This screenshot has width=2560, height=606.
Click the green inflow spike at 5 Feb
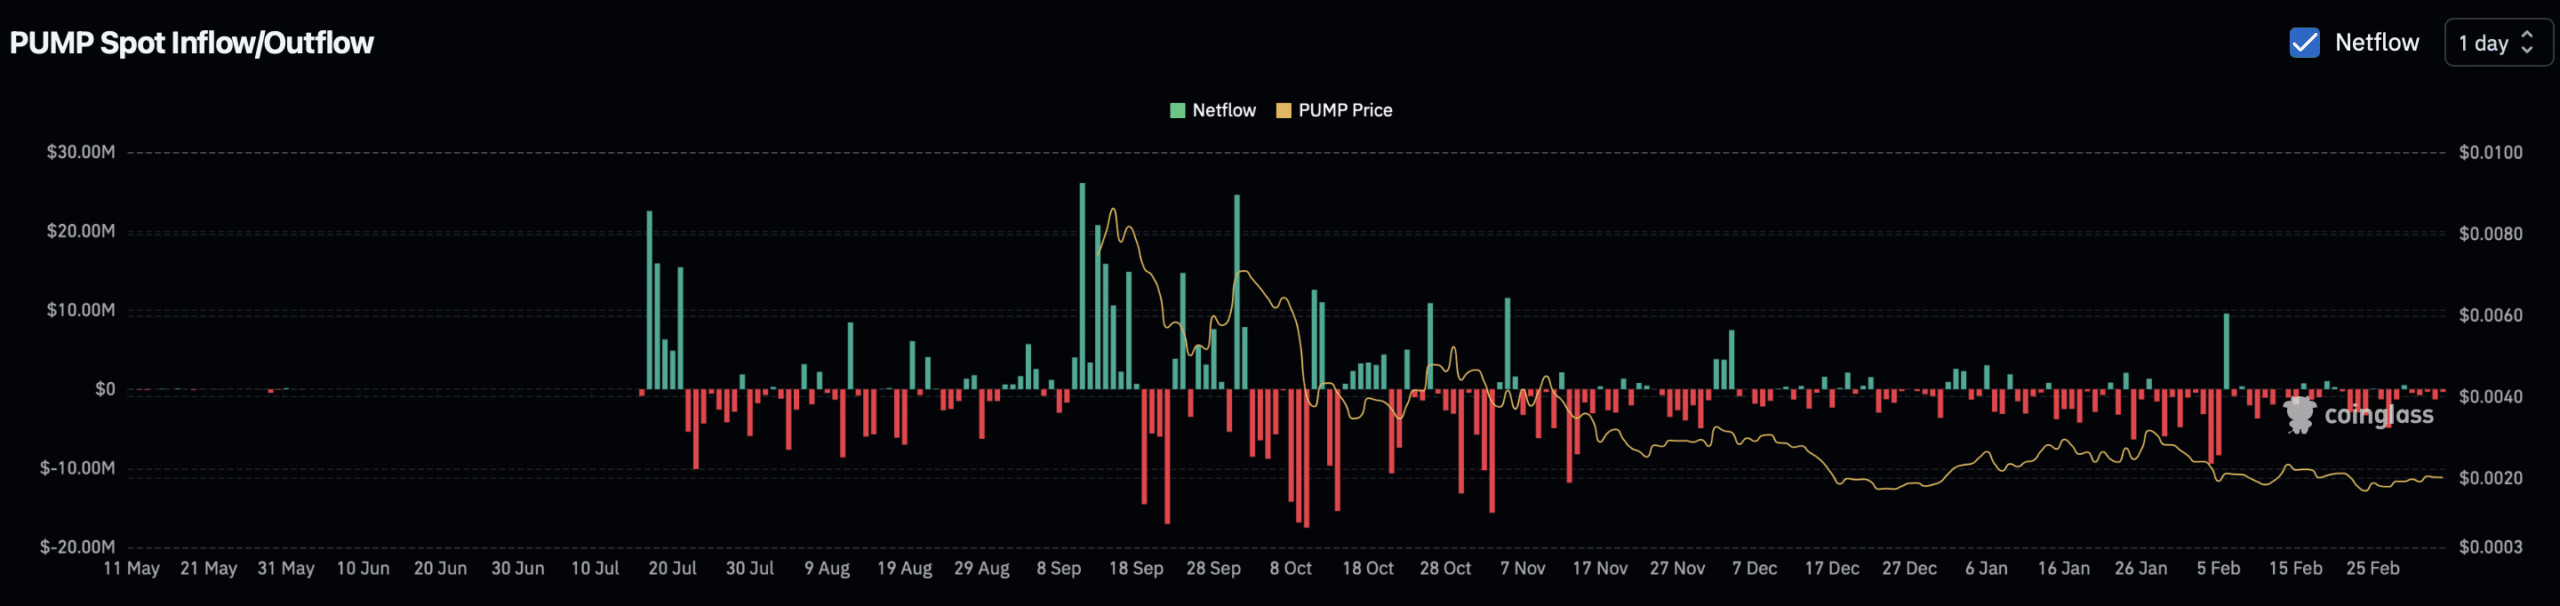[2226, 351]
